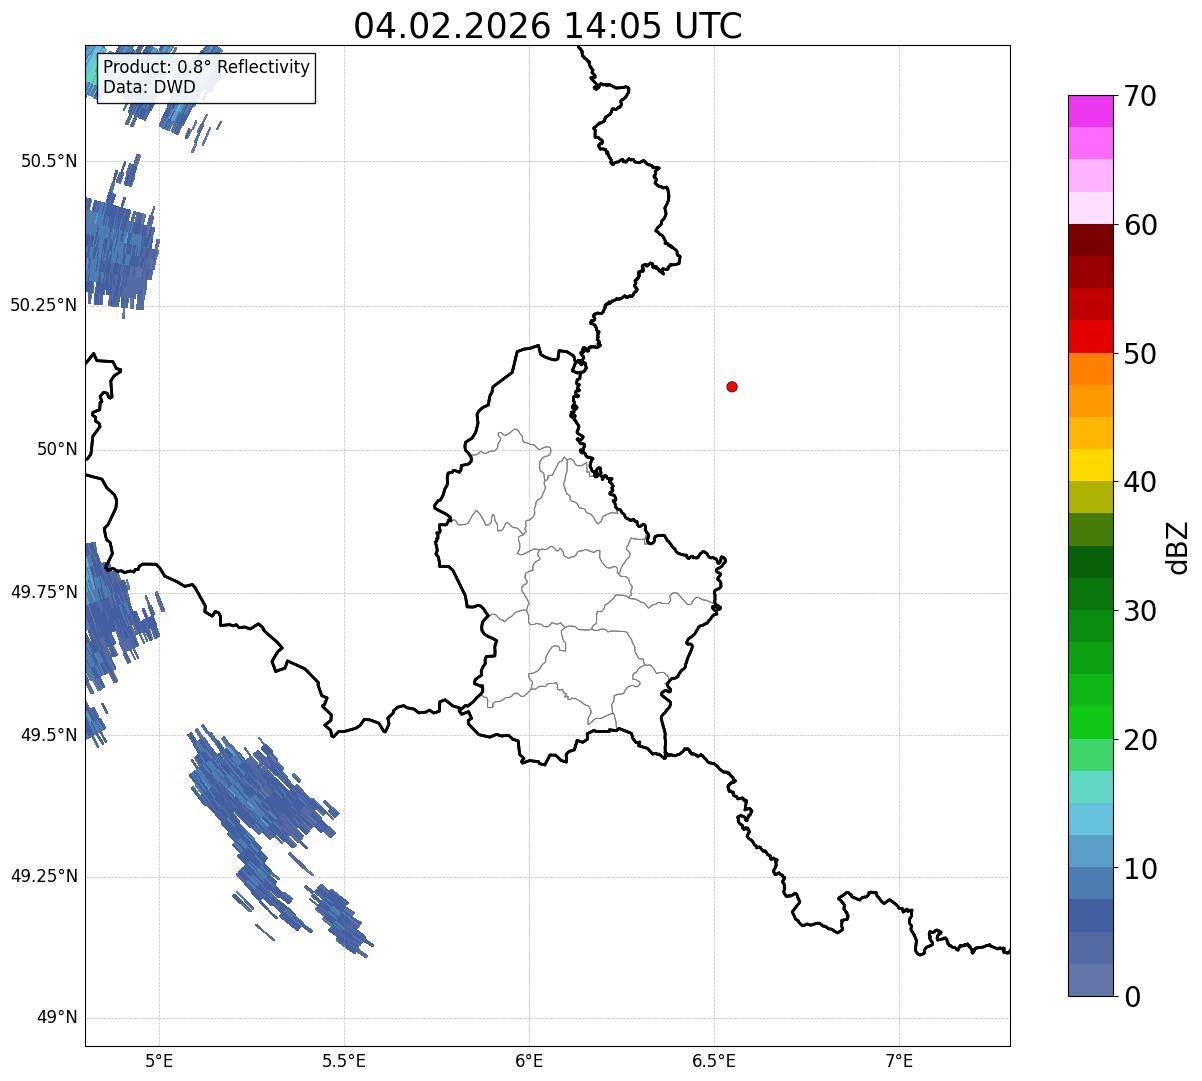Click the colorbar 70 tick label
This screenshot has width=1202, height=1081.
click(1140, 96)
